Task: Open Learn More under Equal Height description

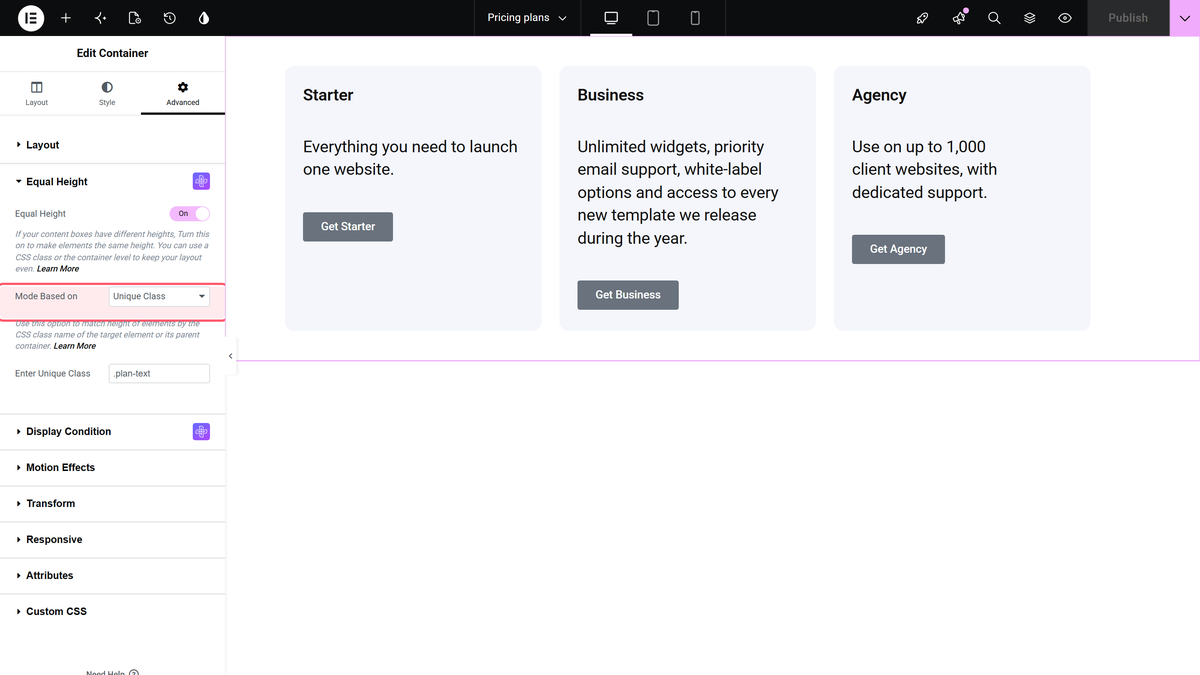Action: [58, 269]
